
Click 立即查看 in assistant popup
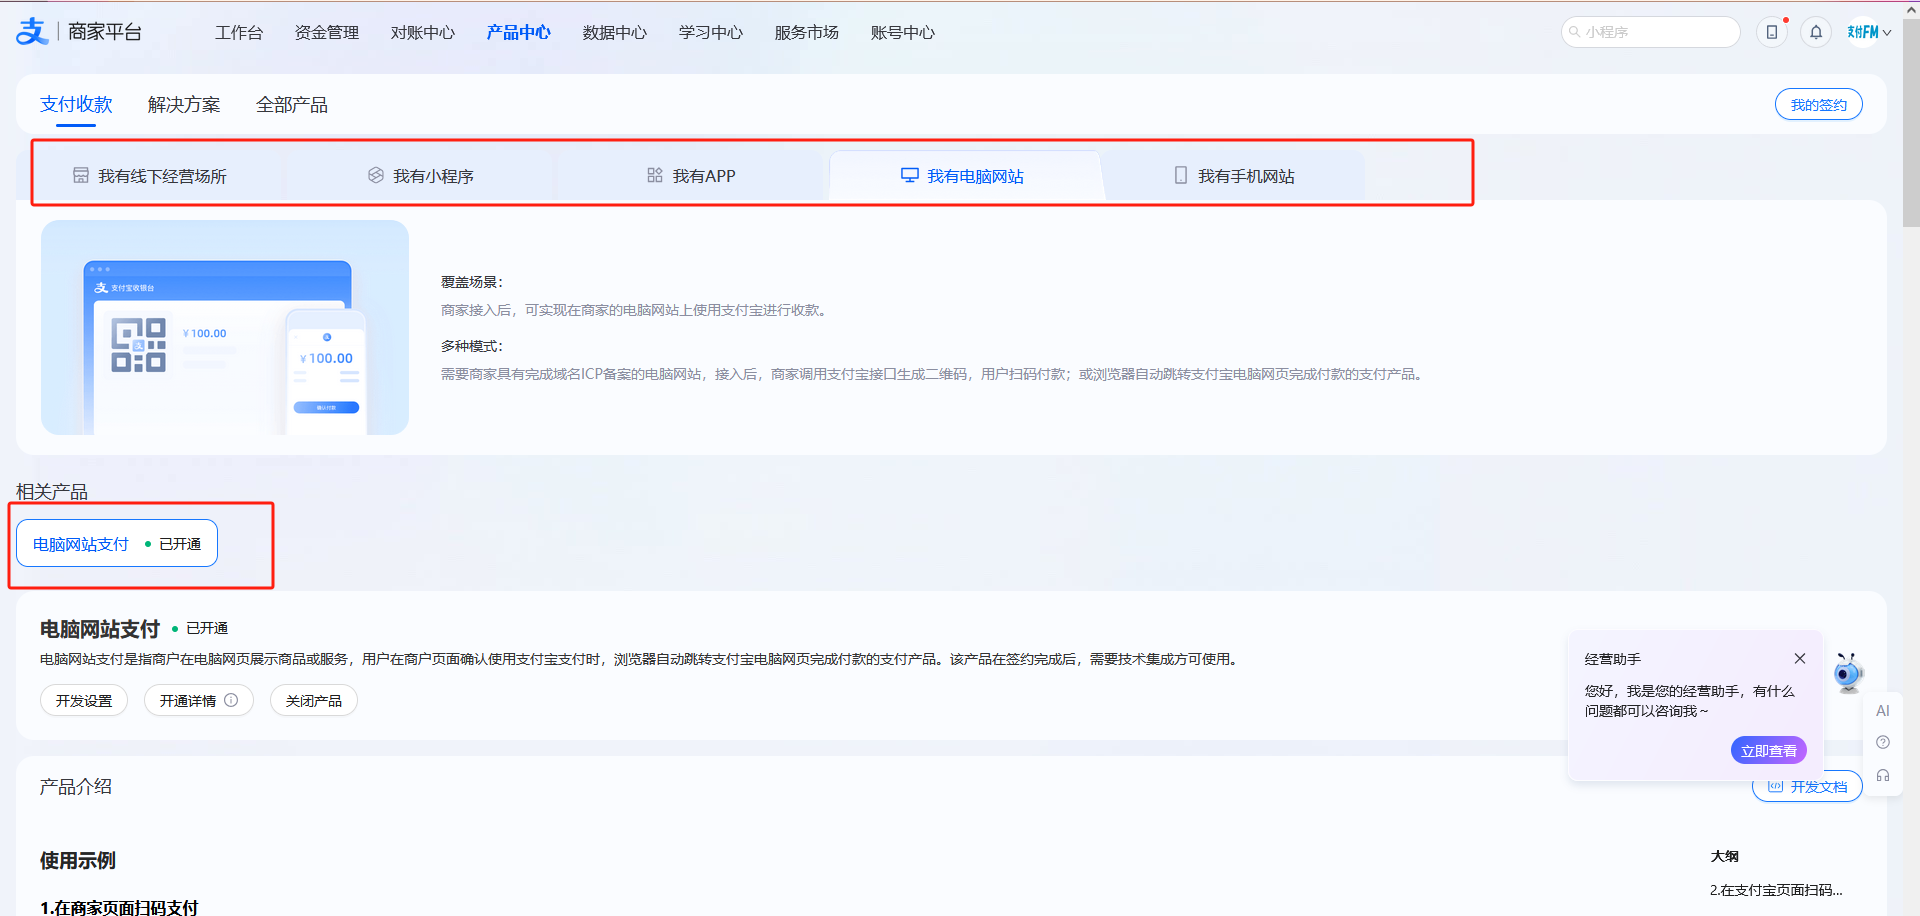coord(1768,750)
